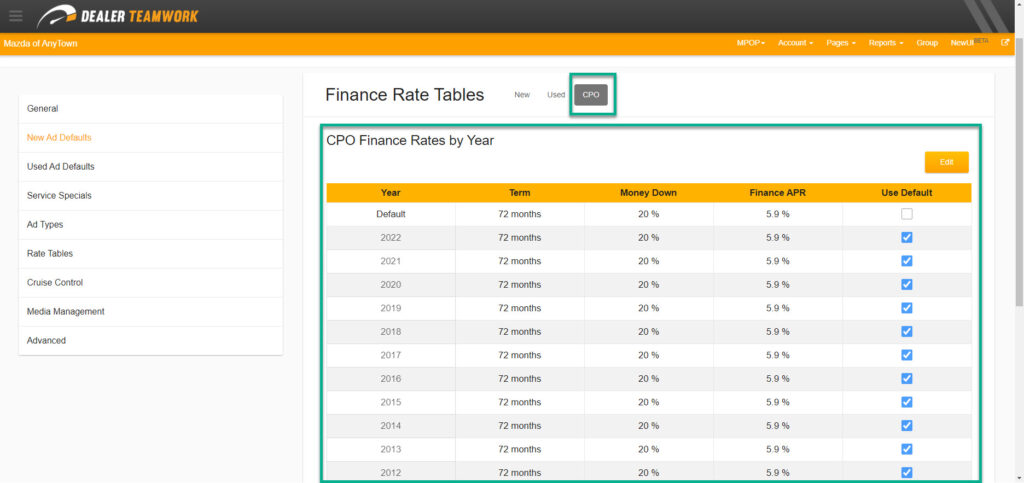1024x483 pixels.
Task: Open the Pages dropdown
Action: pos(841,44)
